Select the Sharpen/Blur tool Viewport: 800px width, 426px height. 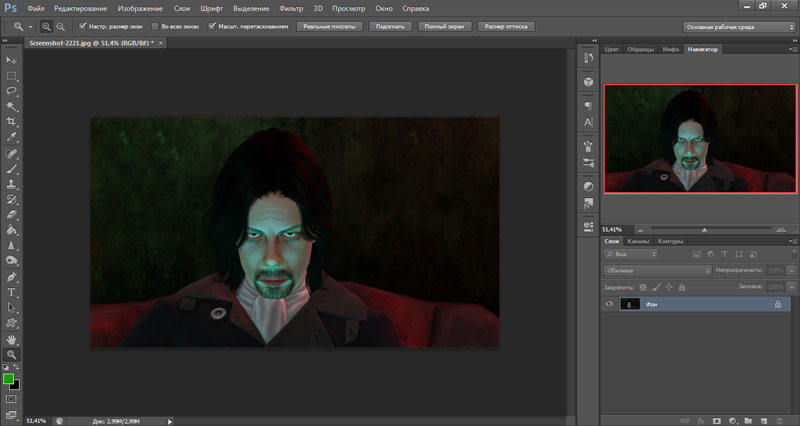coord(11,245)
